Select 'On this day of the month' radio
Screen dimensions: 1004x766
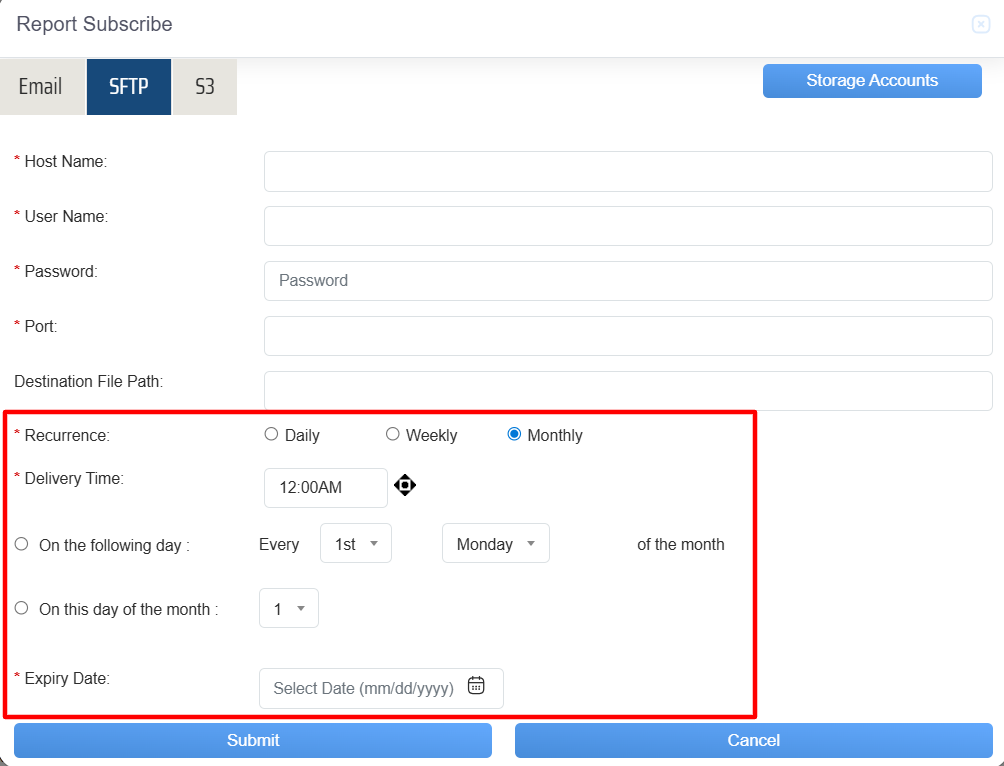coord(21,608)
